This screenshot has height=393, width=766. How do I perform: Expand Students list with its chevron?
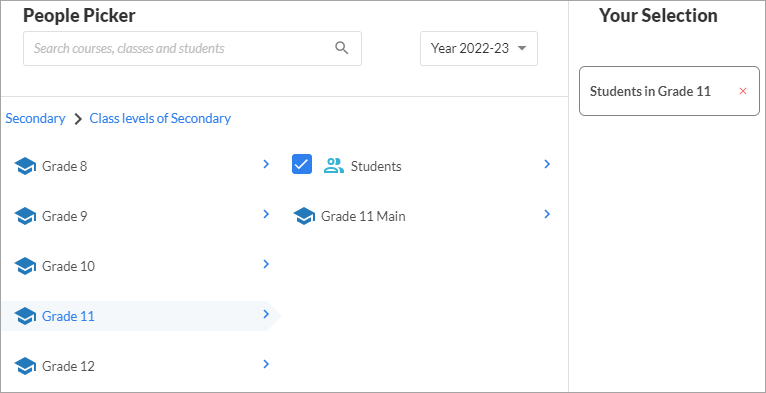pyautogui.click(x=547, y=164)
